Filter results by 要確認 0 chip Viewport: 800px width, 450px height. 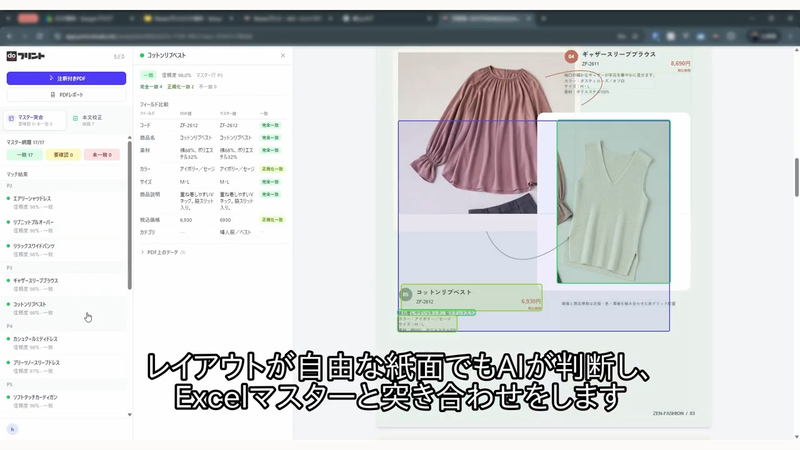pyautogui.click(x=63, y=155)
